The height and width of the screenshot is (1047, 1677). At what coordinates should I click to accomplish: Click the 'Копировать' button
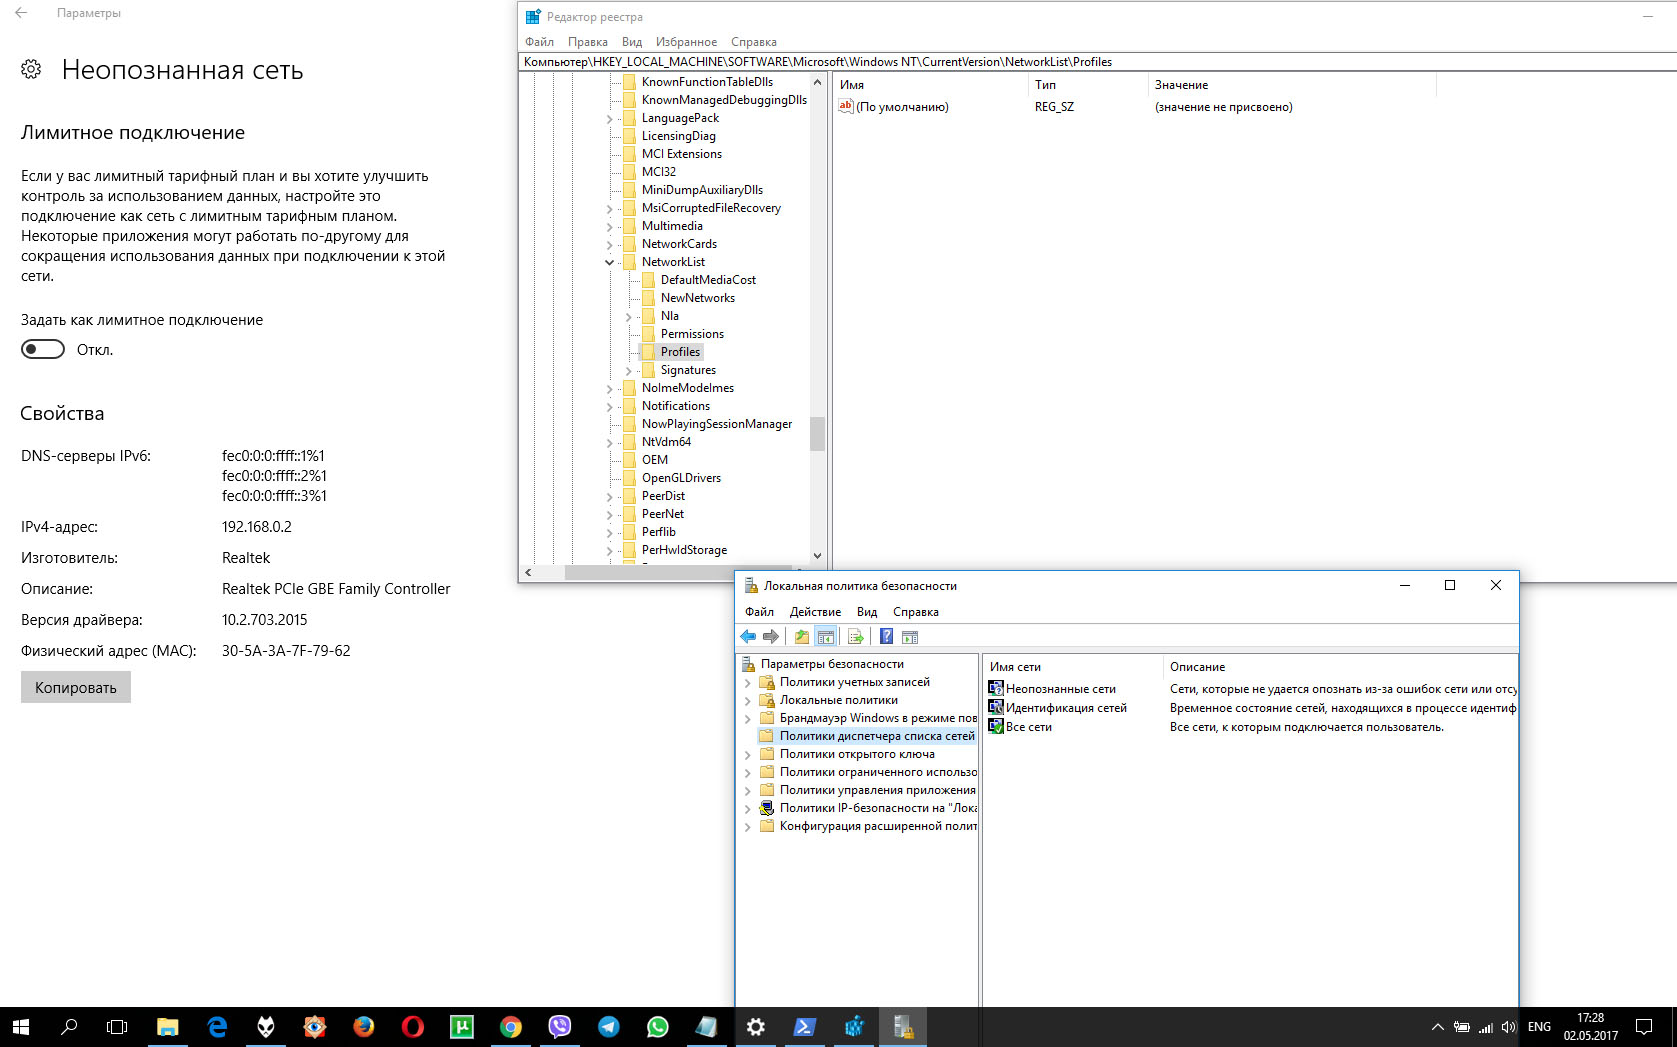(x=76, y=687)
